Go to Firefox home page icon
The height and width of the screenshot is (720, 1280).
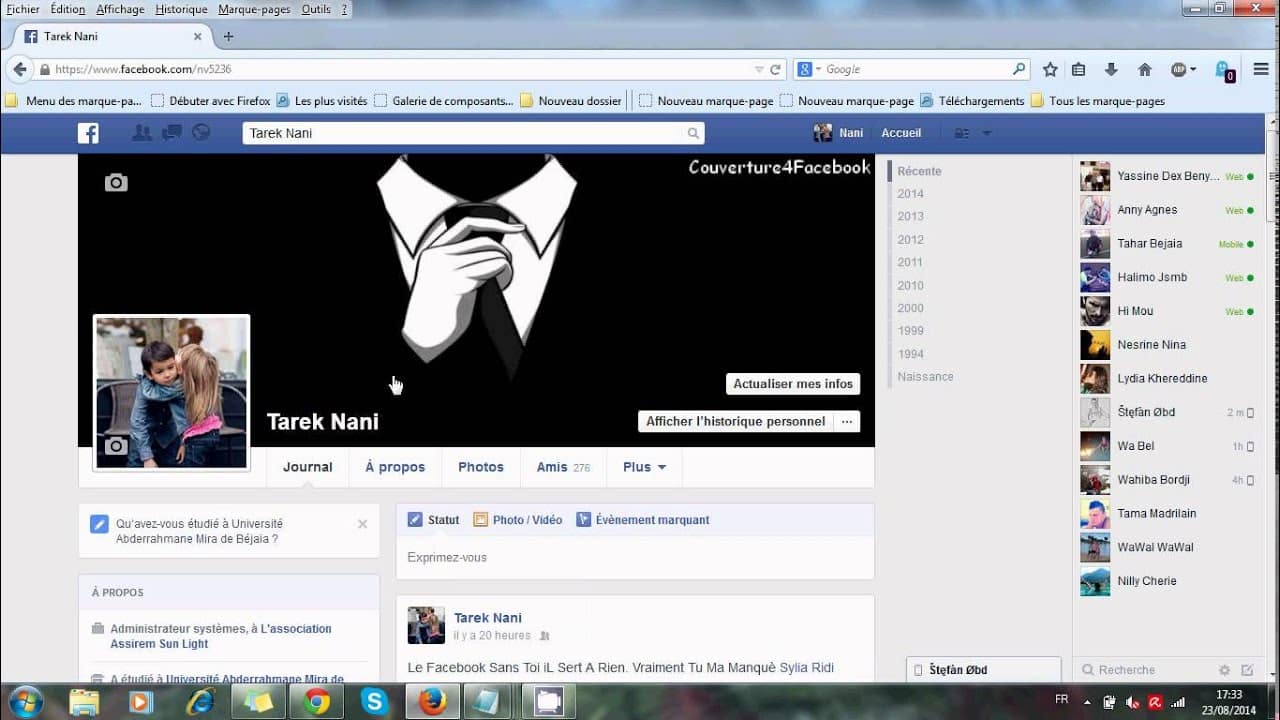[x=1145, y=69]
